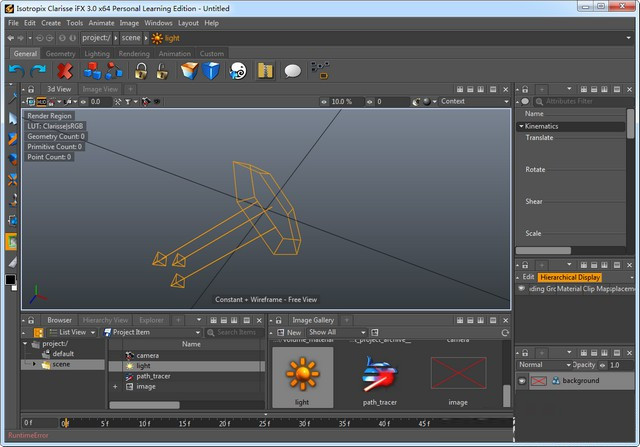Click the New button in Image Gallery
The width and height of the screenshot is (640, 447).
pyautogui.click(x=289, y=333)
